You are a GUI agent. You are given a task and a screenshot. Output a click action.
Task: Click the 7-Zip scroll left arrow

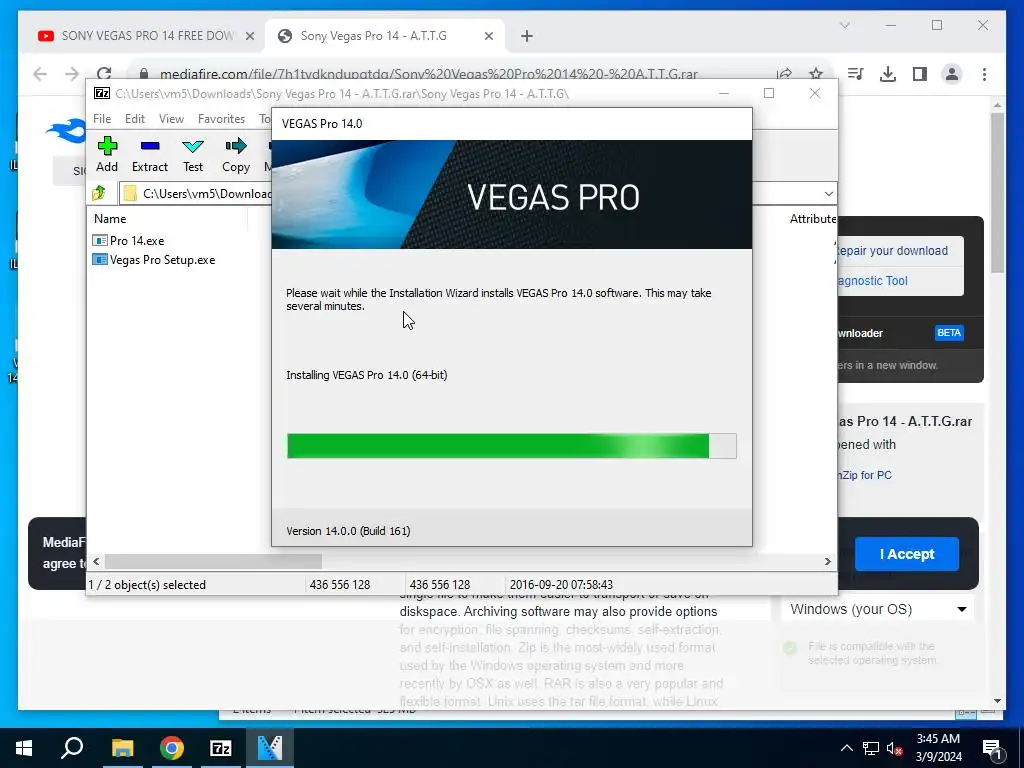[96, 562]
